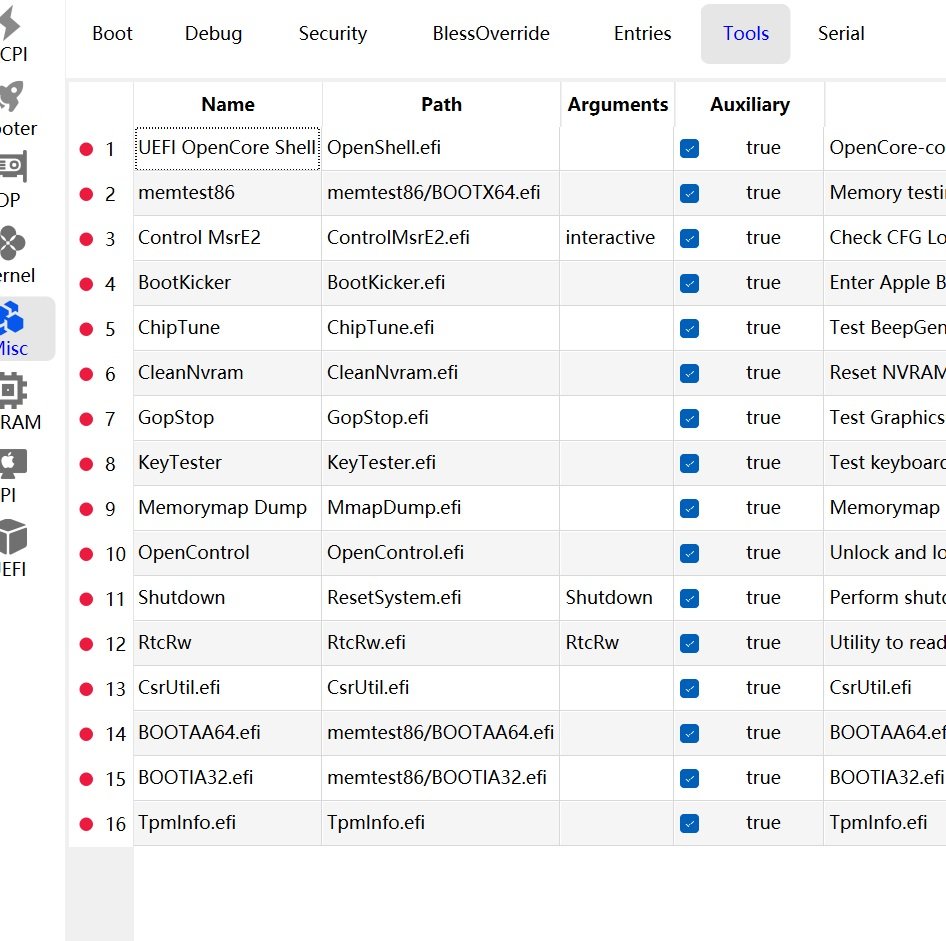
Task: Toggle Auxiliary checkbox for KeyTester
Action: tap(689, 463)
